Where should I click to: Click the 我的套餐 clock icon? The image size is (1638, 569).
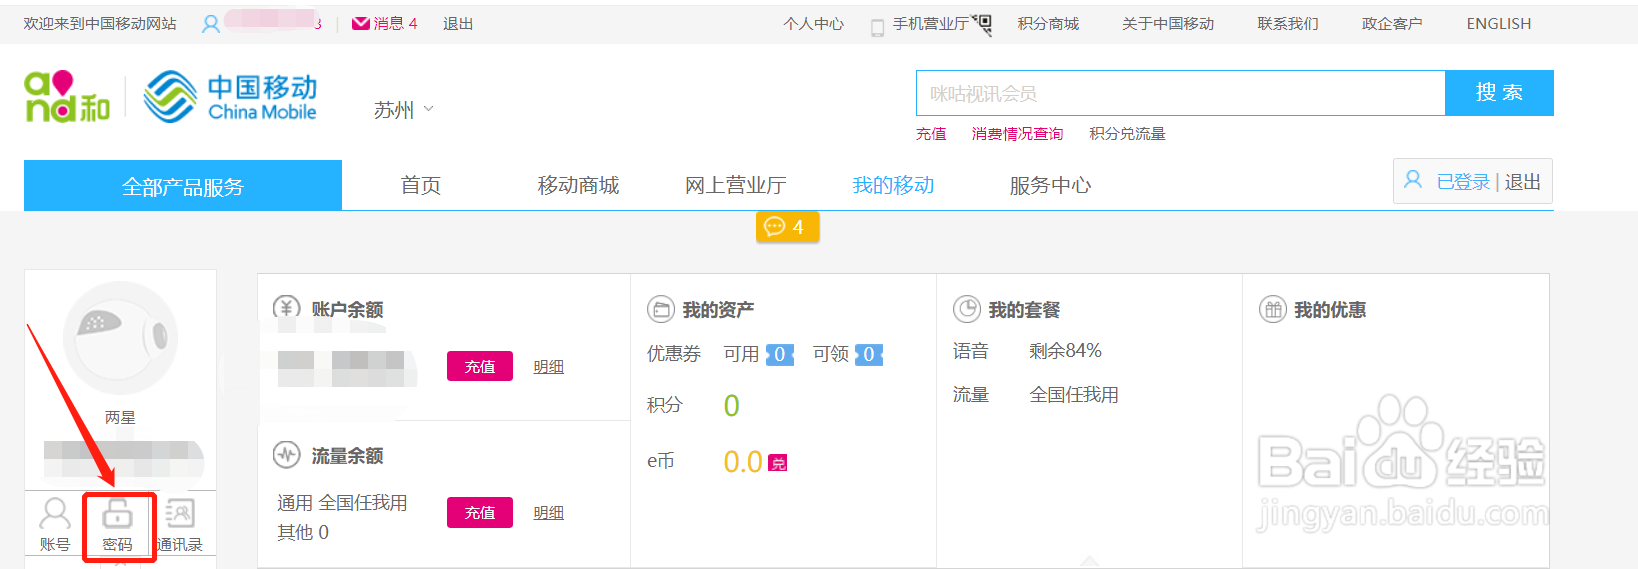(x=967, y=309)
